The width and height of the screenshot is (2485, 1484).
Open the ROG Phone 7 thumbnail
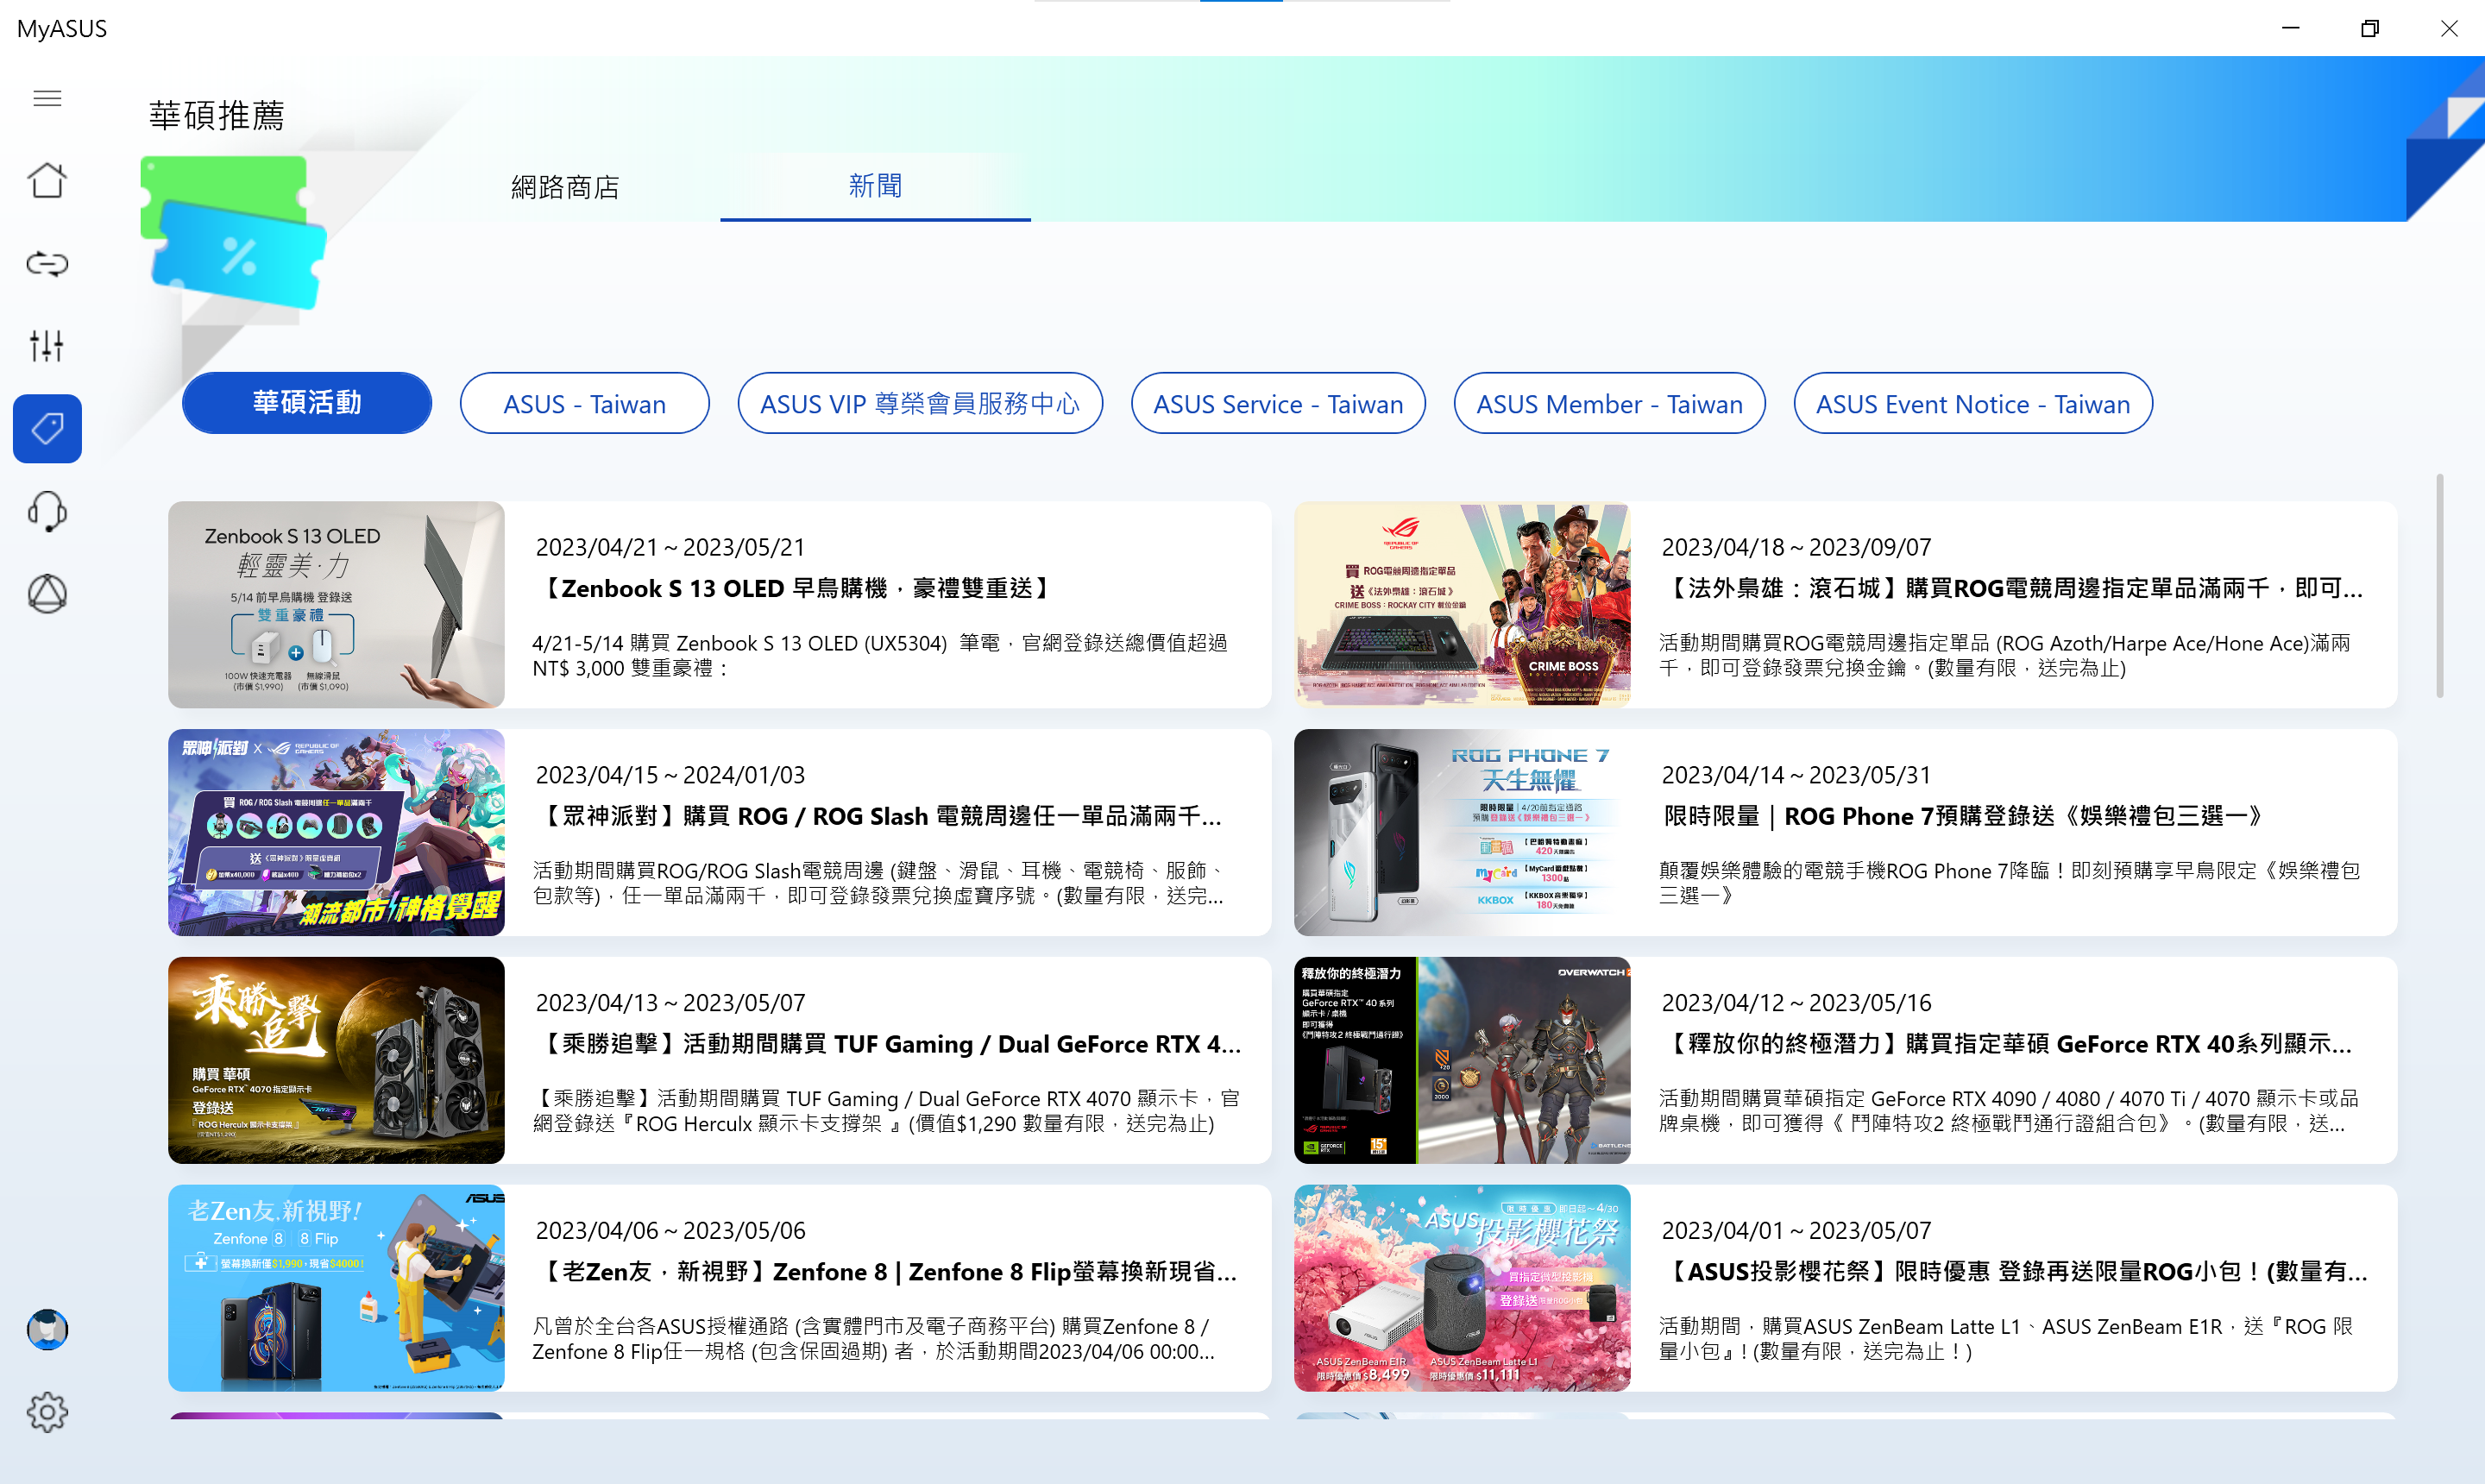click(1462, 832)
